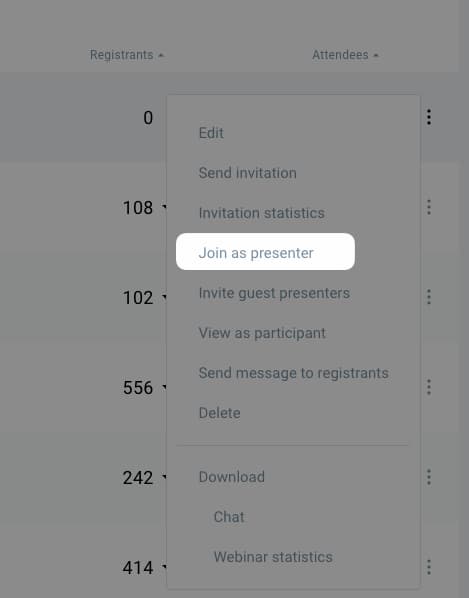Open the three-dot menu for the 0 registrants row
The height and width of the screenshot is (598, 469).
click(x=429, y=117)
